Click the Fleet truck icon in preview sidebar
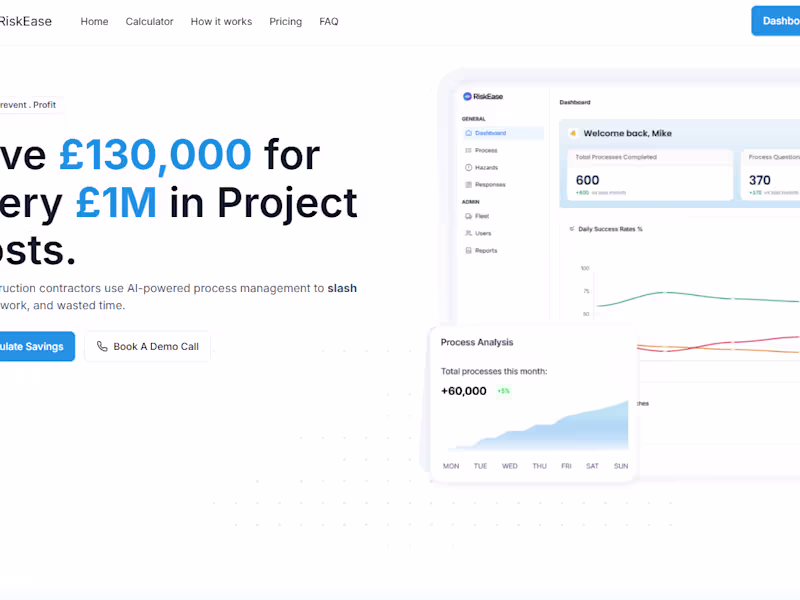 [x=468, y=216]
